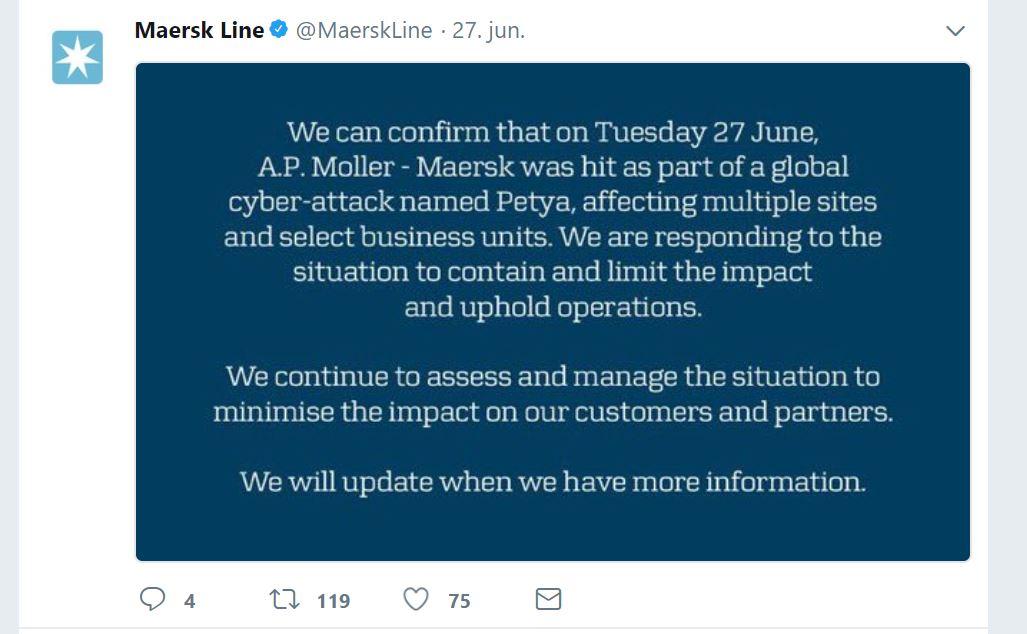Click the 'and uphold operations.' text line
Image resolution: width=1027 pixels, height=634 pixels.
tap(552, 307)
